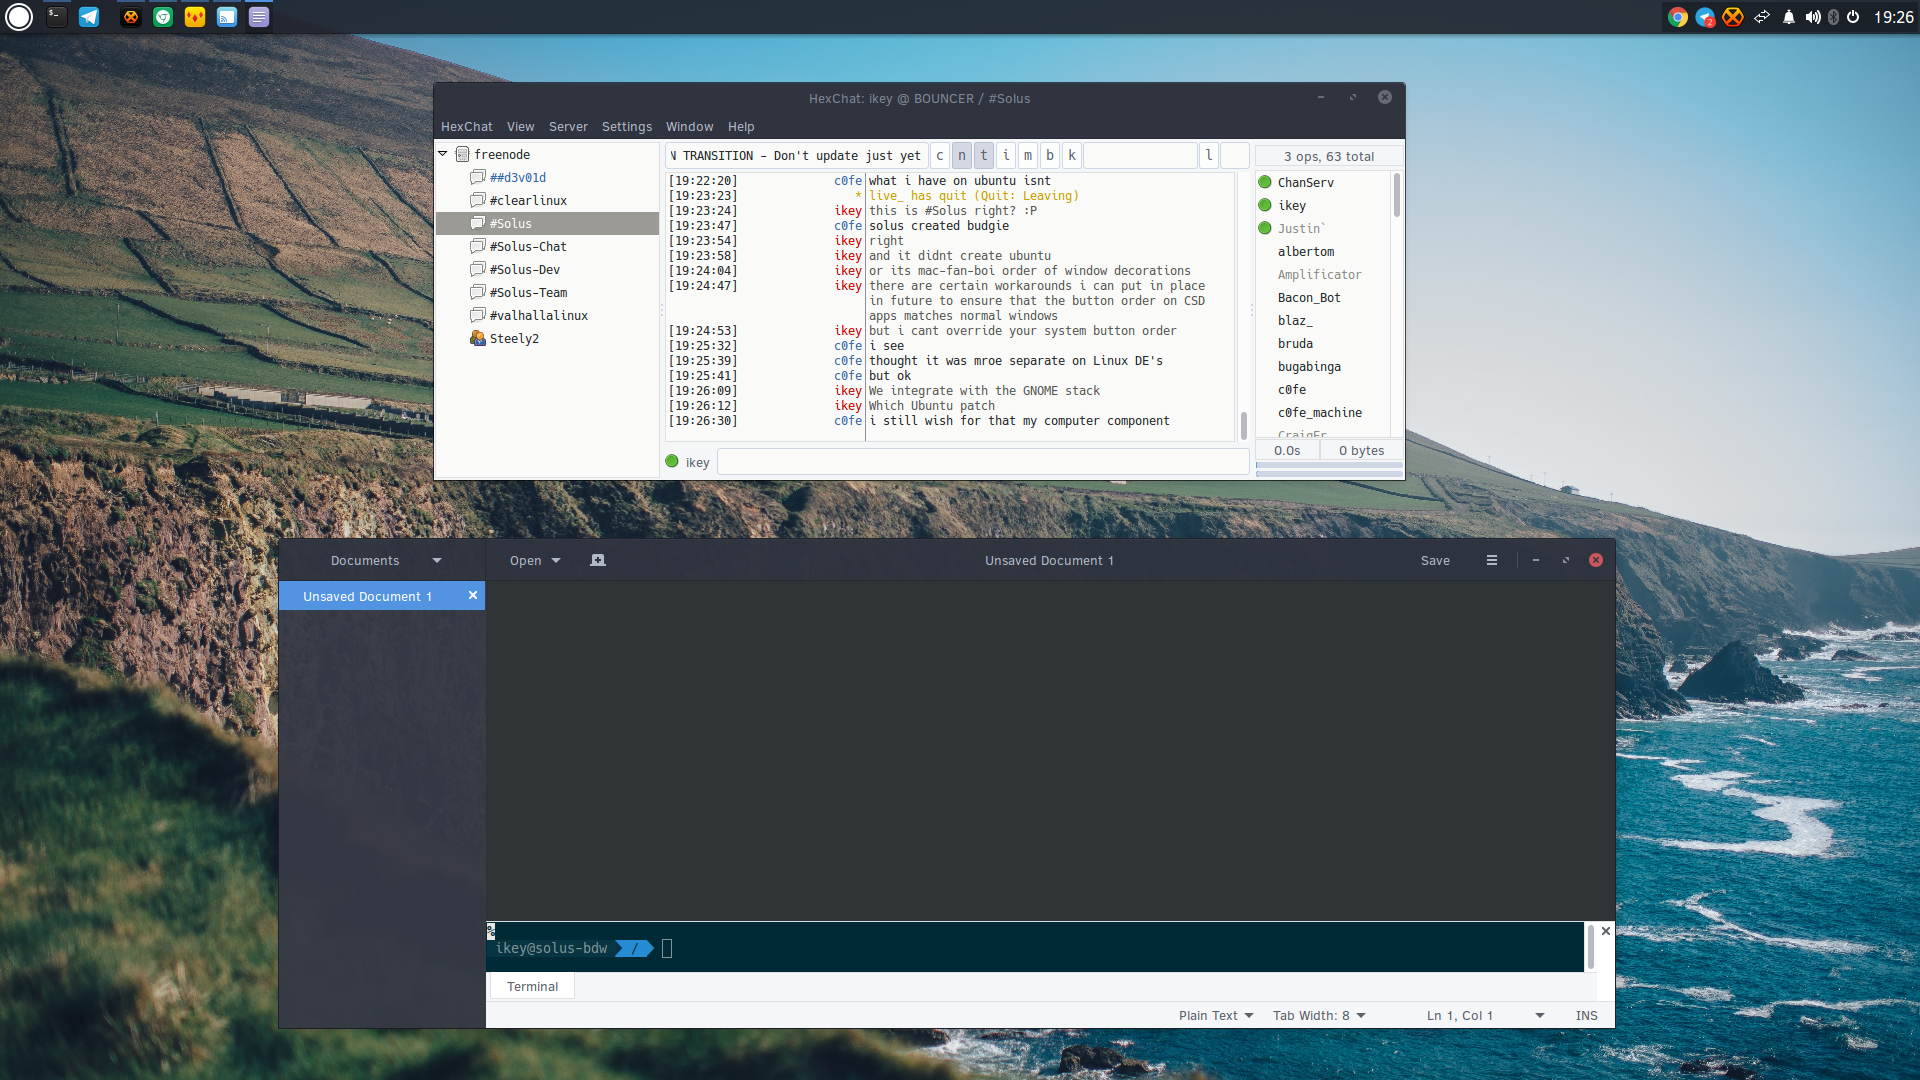Image resolution: width=1920 pixels, height=1080 pixels.
Task: Toggle channel mode l limit button
Action: (x=1209, y=155)
